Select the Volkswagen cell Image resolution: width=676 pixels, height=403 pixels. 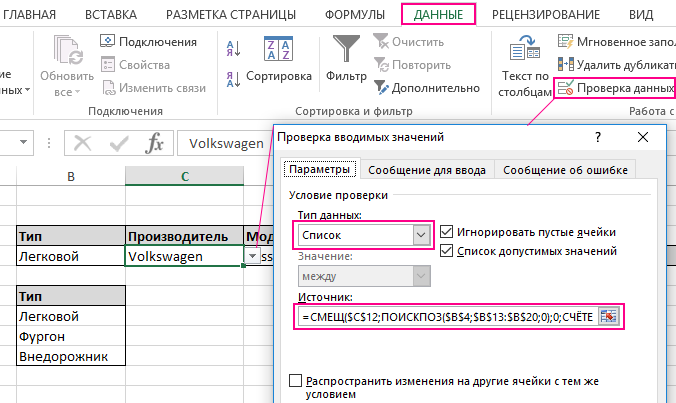coord(185,256)
